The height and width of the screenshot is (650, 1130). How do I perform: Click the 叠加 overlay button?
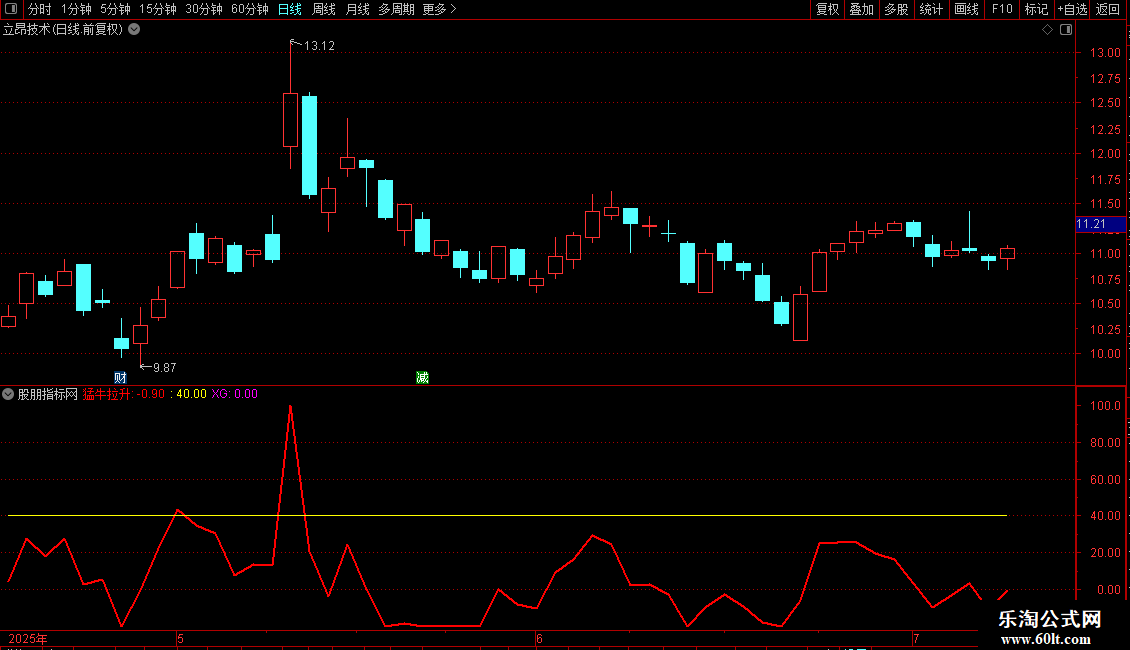[x=861, y=9]
